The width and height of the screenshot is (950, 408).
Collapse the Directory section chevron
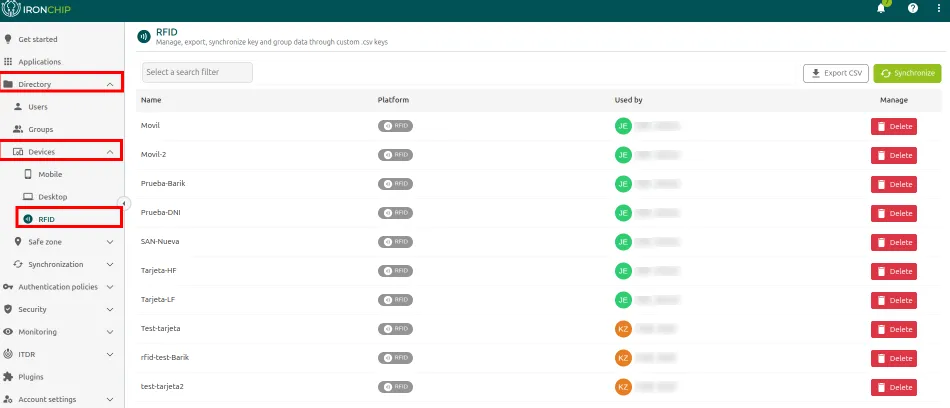pos(110,84)
